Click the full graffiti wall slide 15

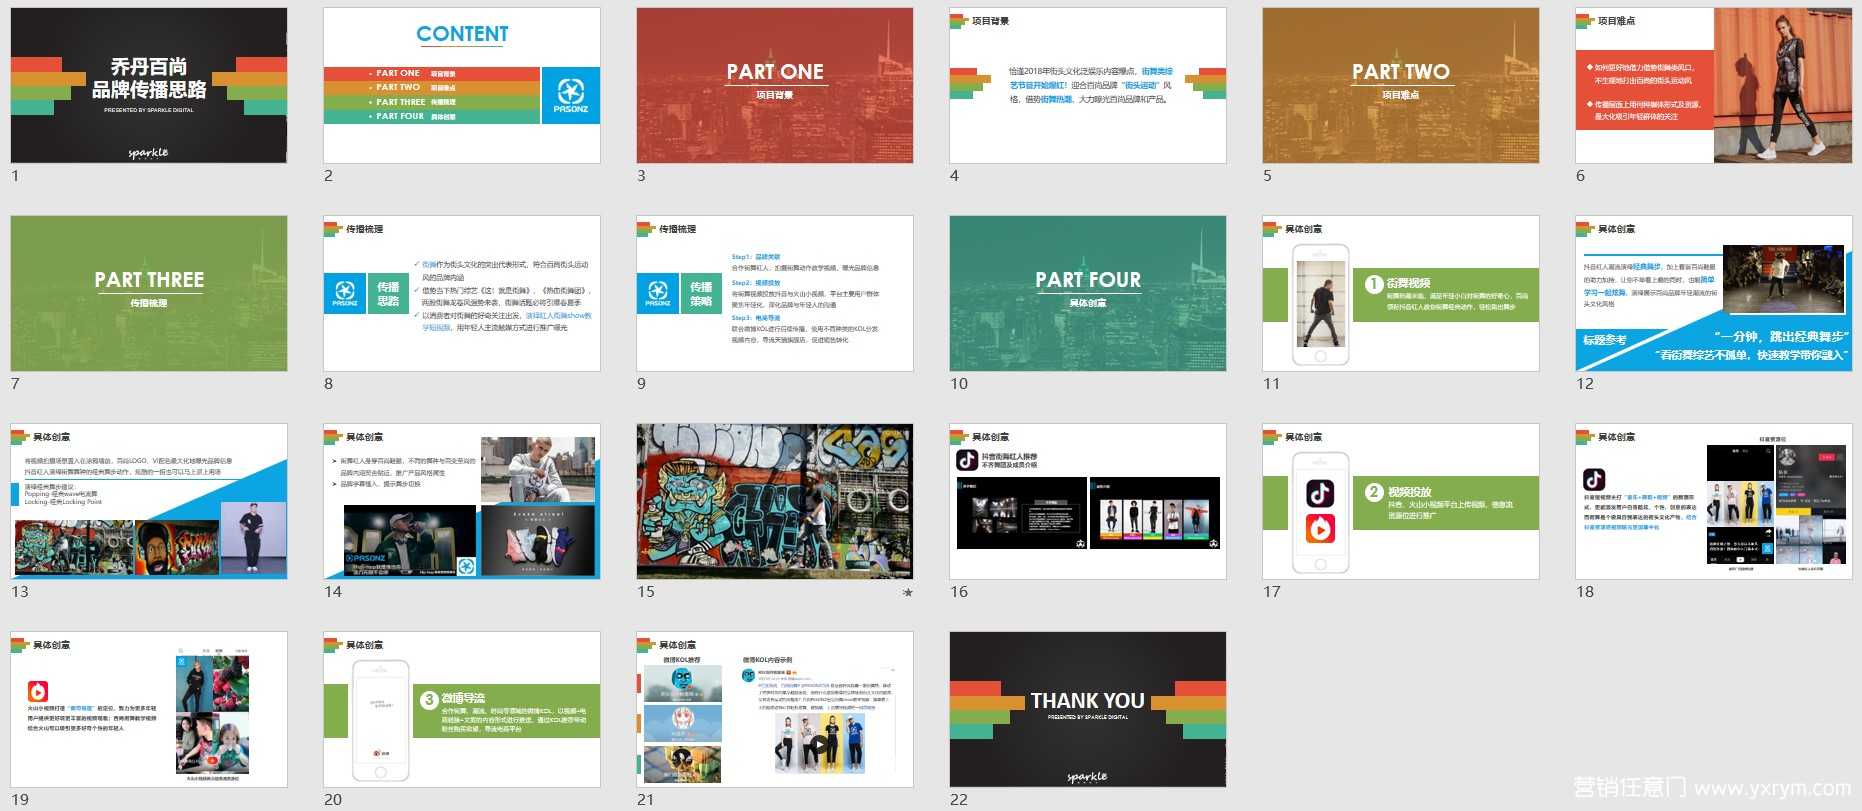click(x=775, y=502)
